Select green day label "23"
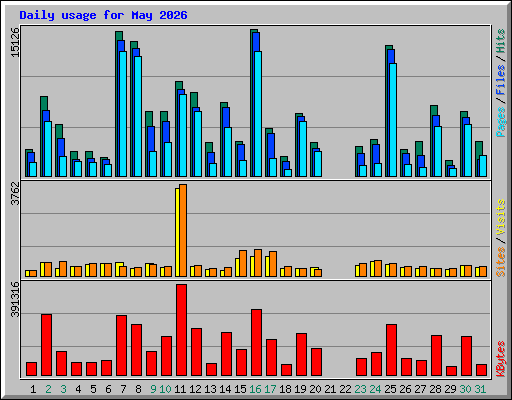The image size is (512, 400). [x=360, y=389]
